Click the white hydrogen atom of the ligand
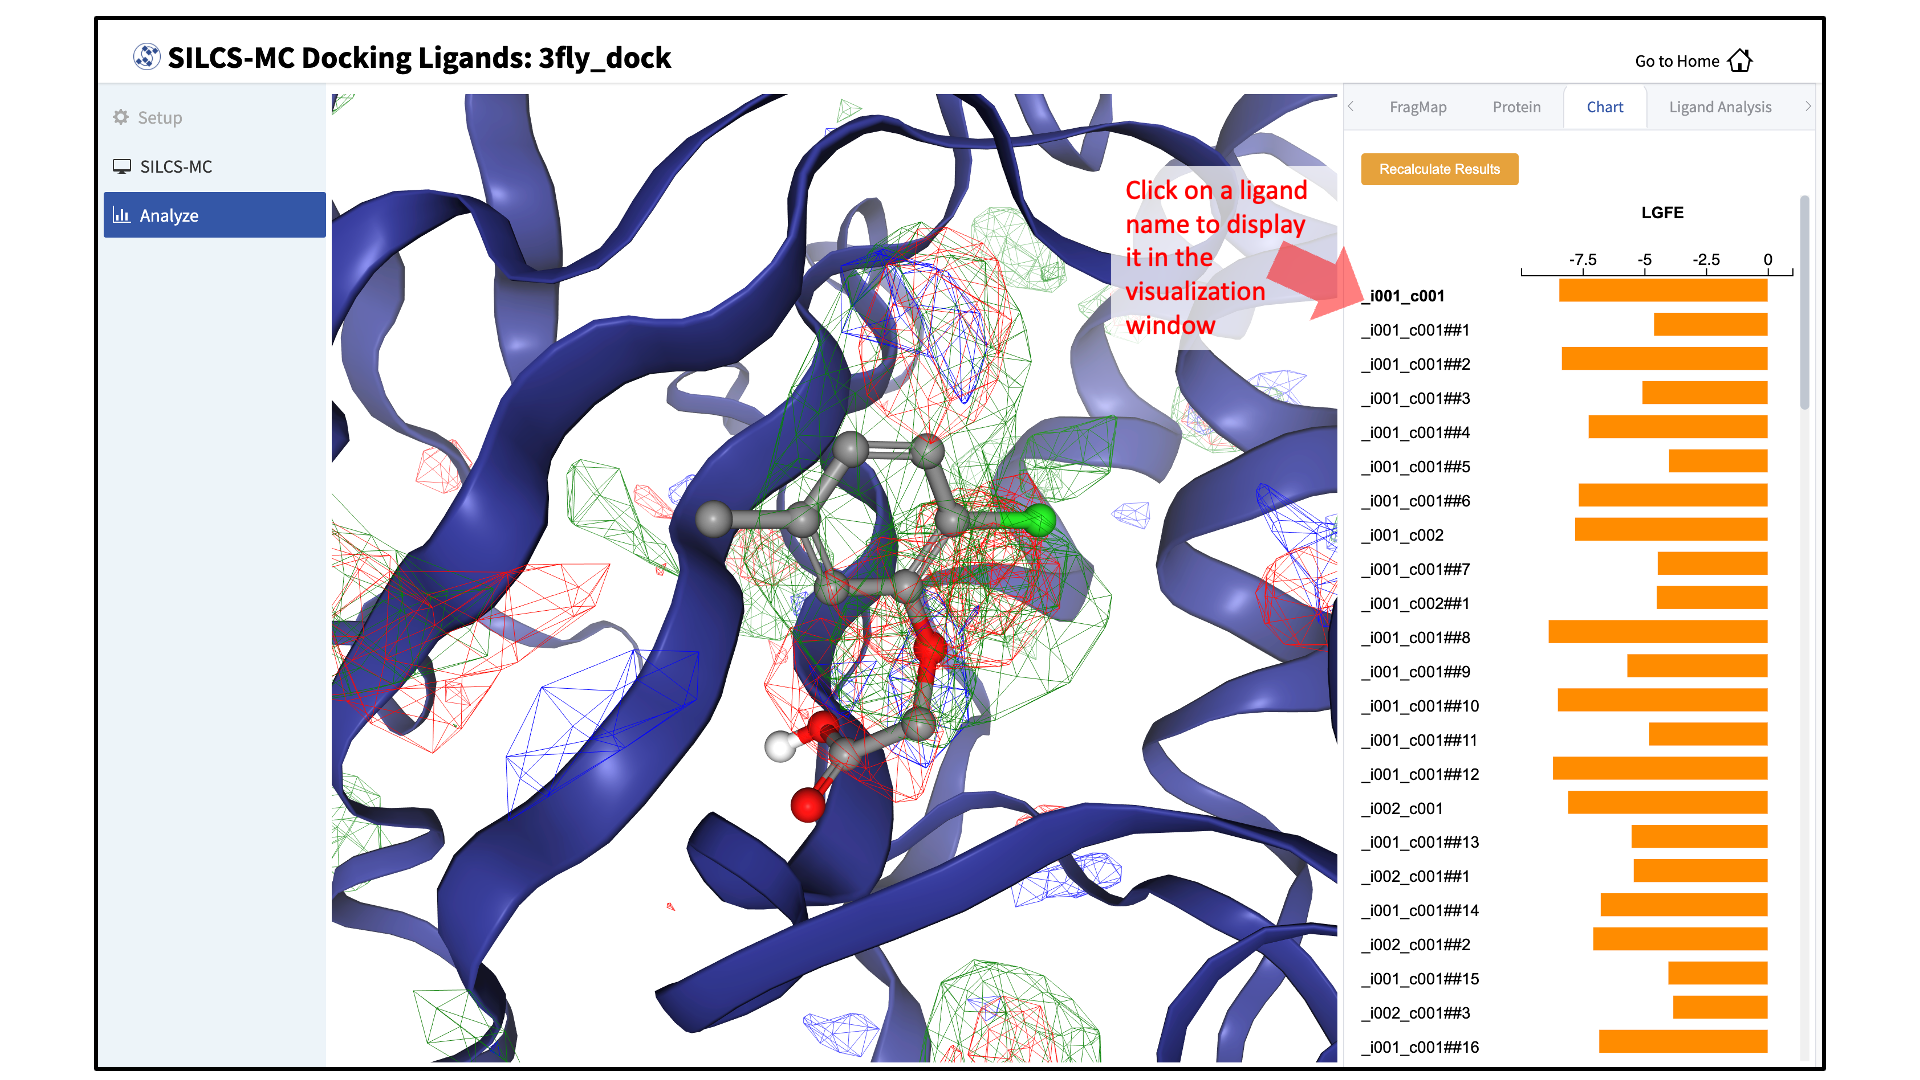The height and width of the screenshot is (1080, 1920). pyautogui.click(x=780, y=746)
